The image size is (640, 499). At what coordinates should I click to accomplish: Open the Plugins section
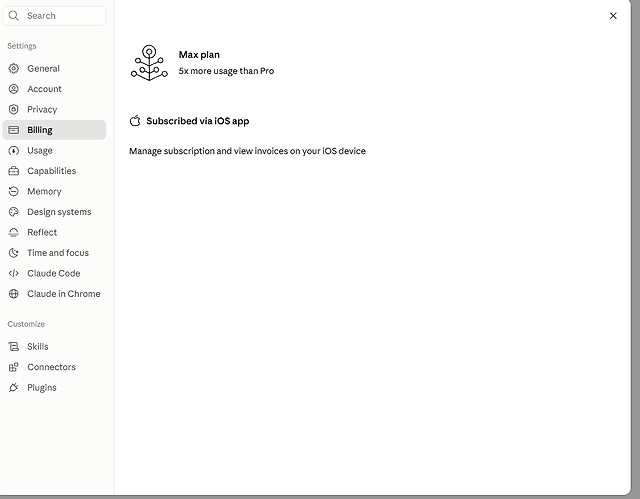pos(54,387)
